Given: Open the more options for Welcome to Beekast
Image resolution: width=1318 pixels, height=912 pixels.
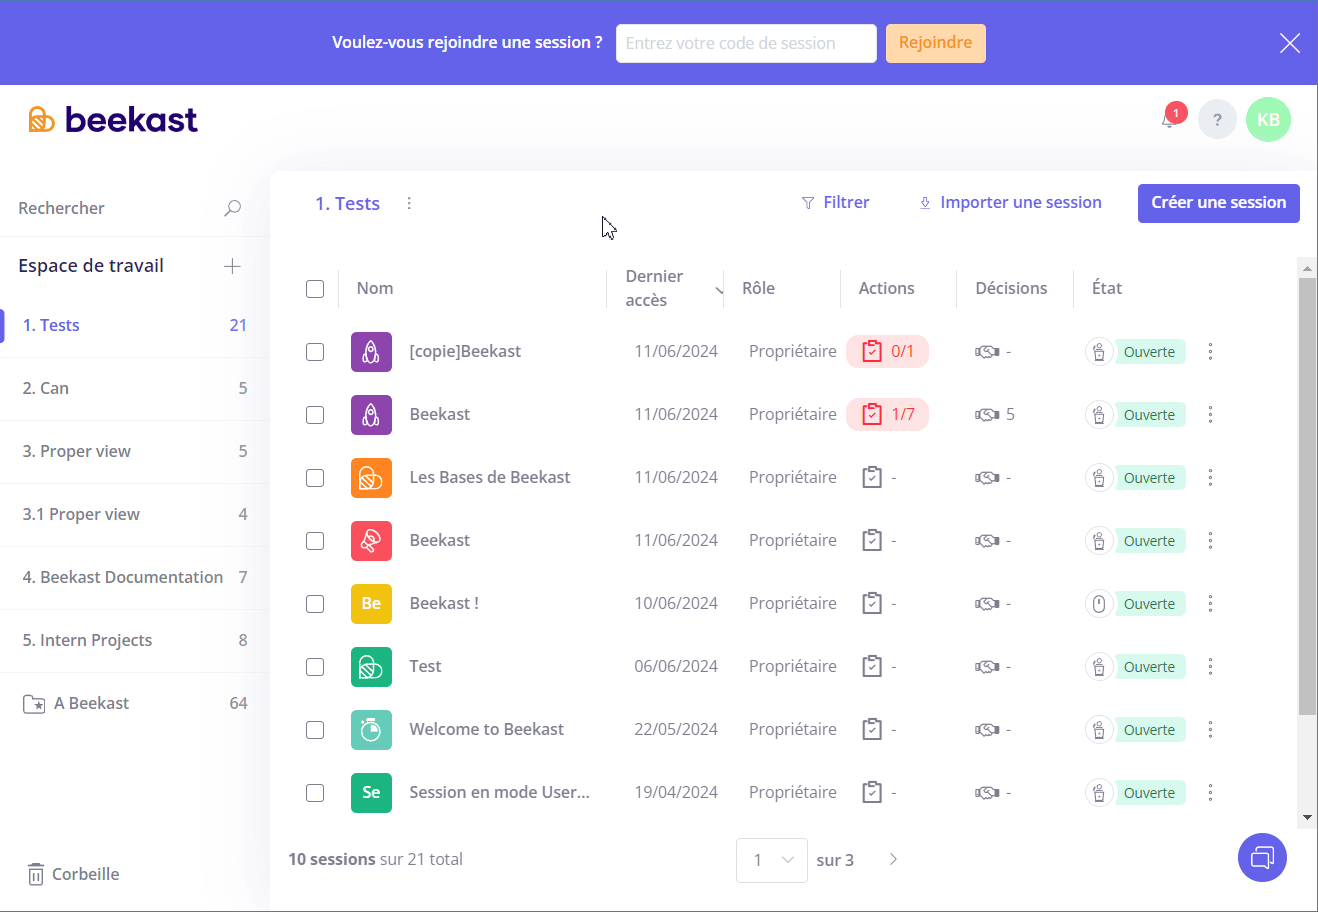Looking at the screenshot, I should [1210, 730].
